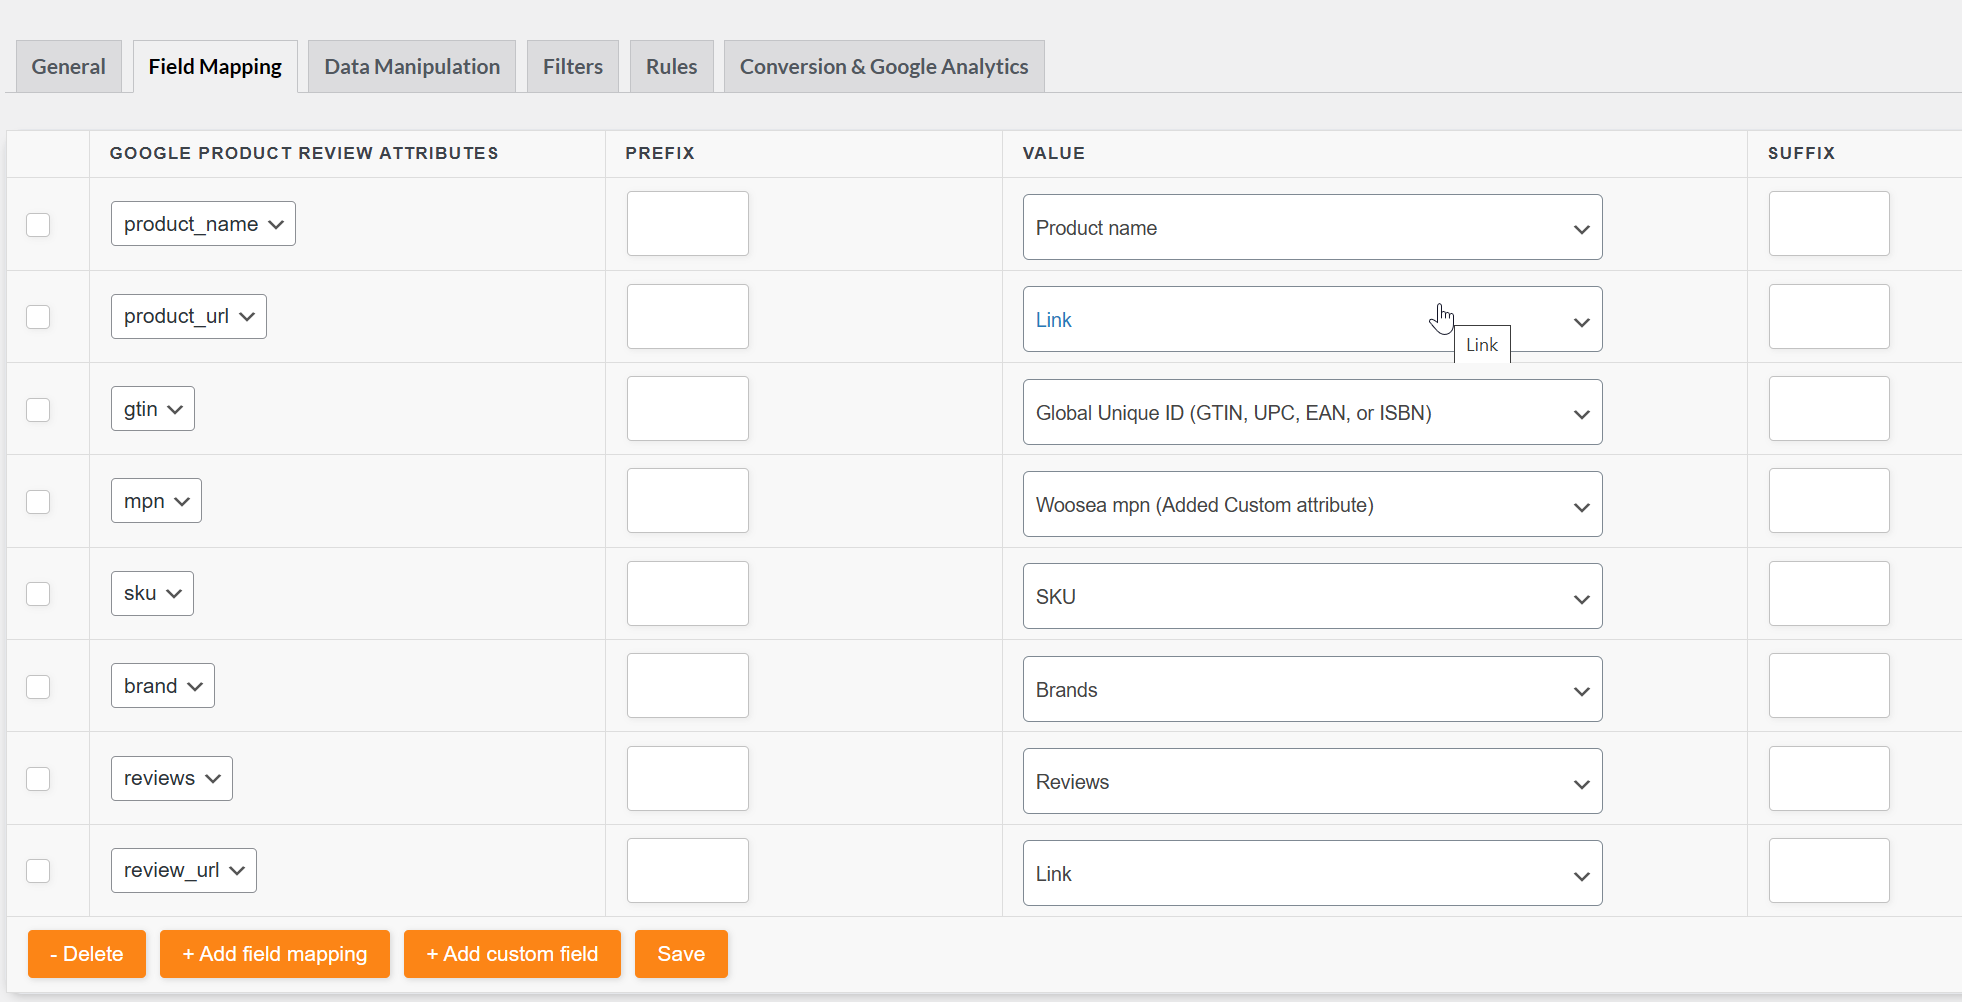Click Add field mapping button
This screenshot has height=1002, width=1962.
(275, 954)
